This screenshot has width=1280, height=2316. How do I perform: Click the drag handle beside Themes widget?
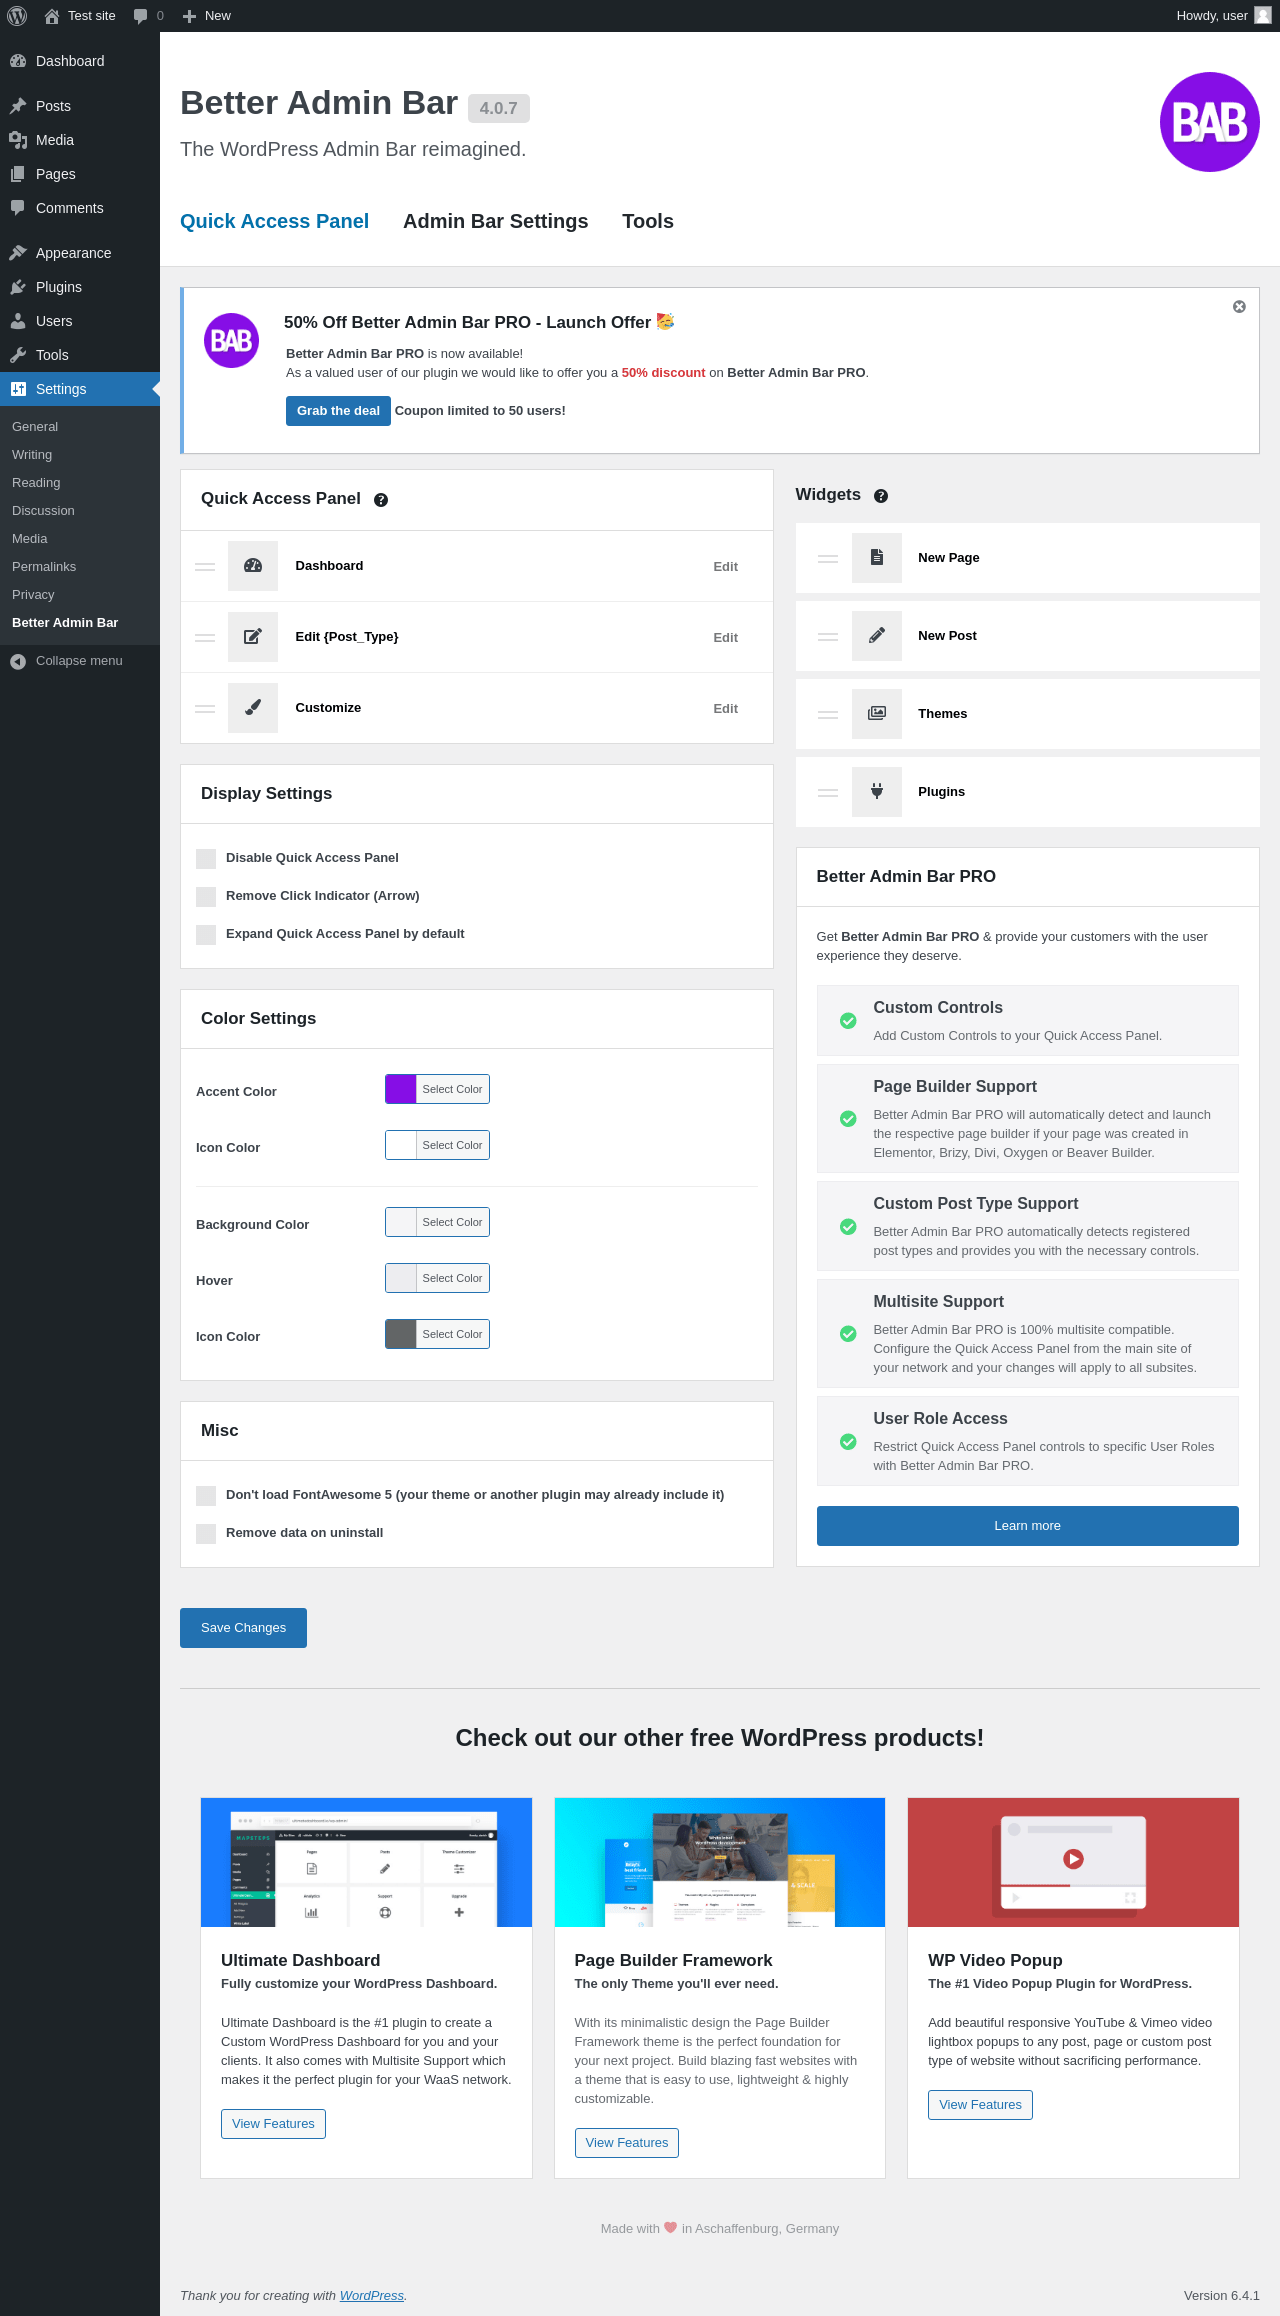pyautogui.click(x=828, y=715)
